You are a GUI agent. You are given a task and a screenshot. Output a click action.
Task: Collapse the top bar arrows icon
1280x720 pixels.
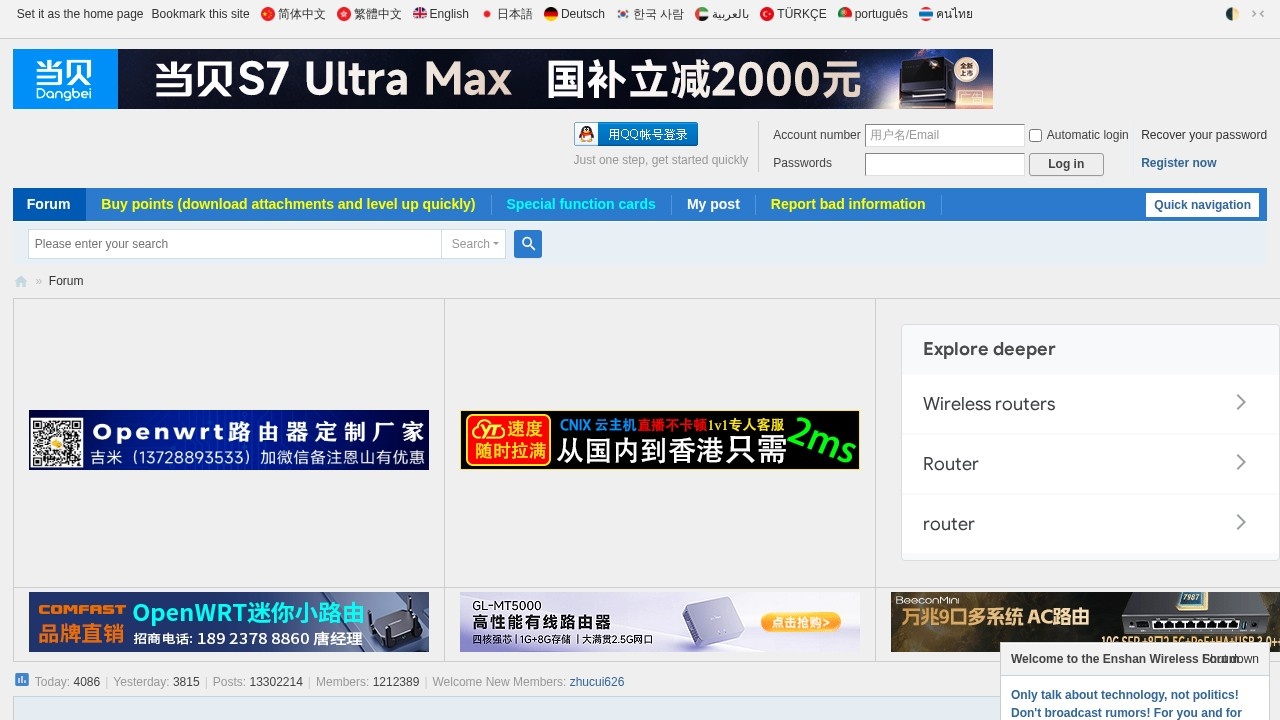click(1258, 14)
